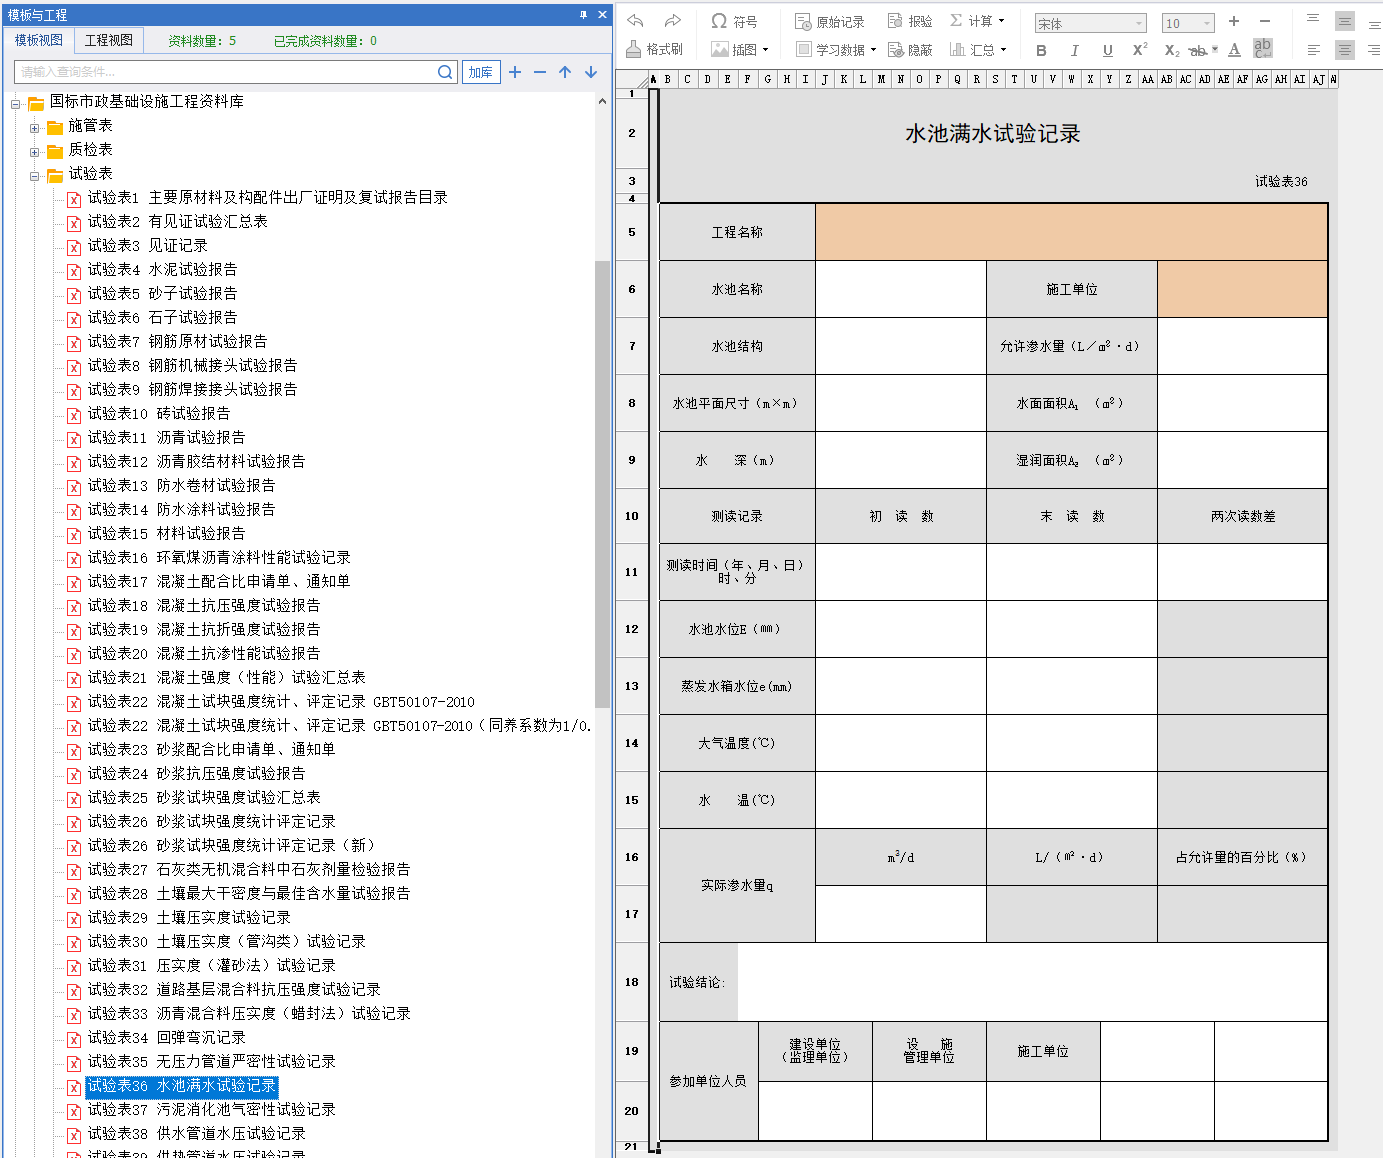Toggle subscript X₂
Screen dimensions: 1383x1158
(x=1172, y=50)
